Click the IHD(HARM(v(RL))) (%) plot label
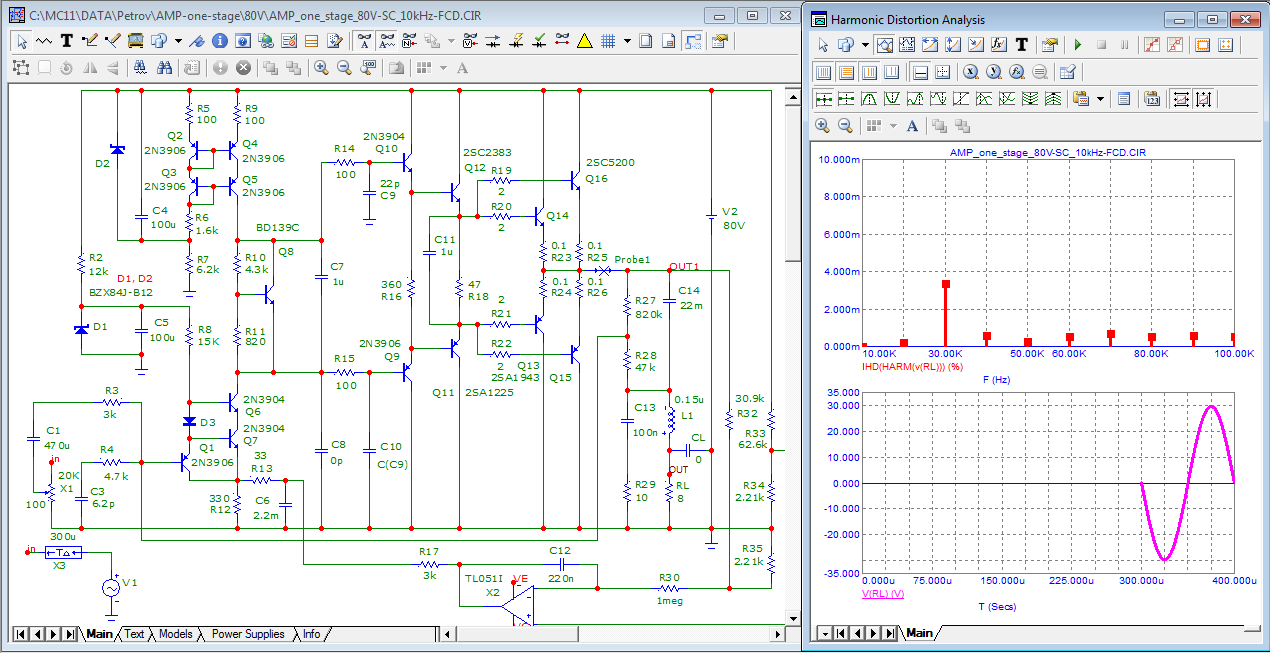This screenshot has width=1270, height=653. coord(914,366)
